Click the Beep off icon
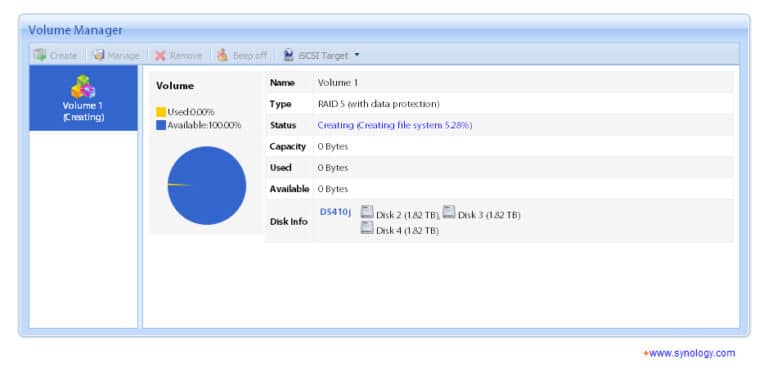This screenshot has width=768, height=372. pos(222,55)
